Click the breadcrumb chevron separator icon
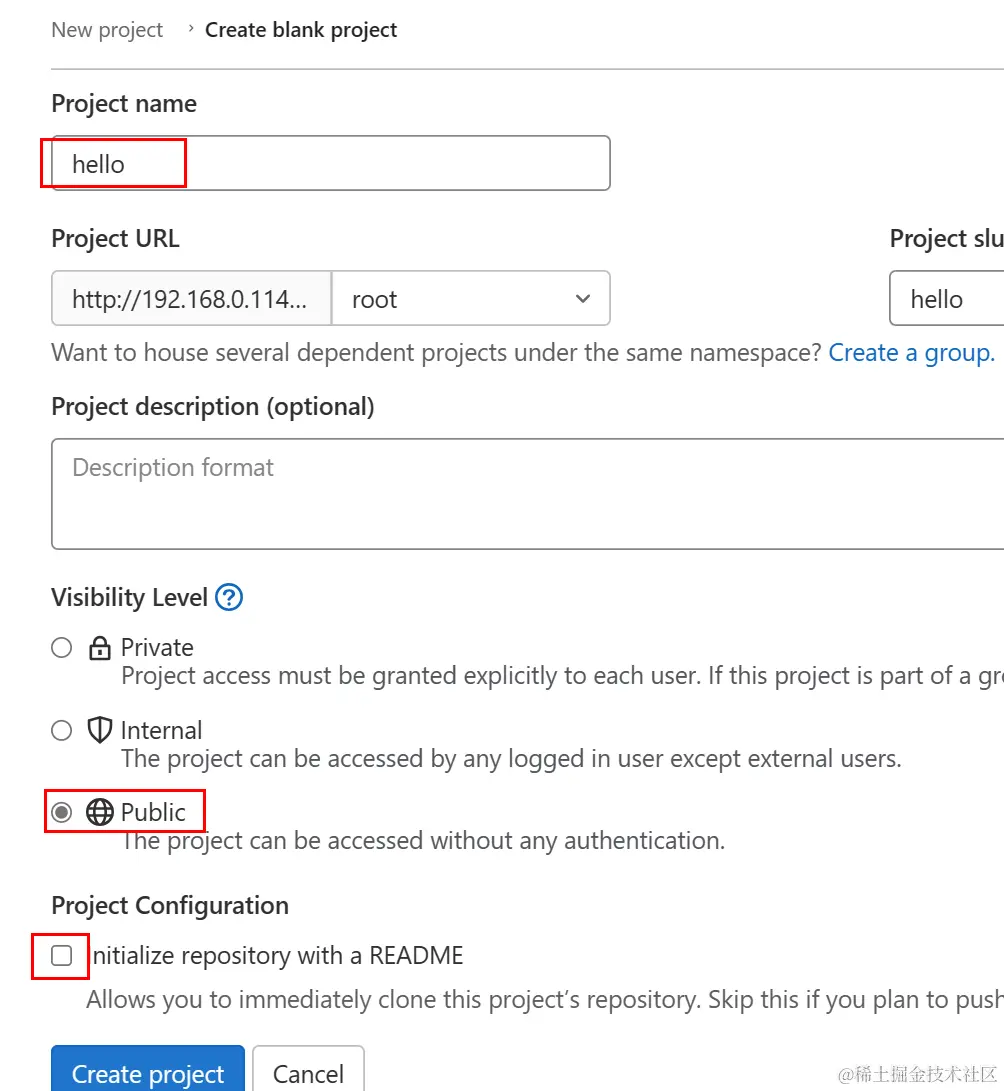The height and width of the screenshot is (1091, 1004). 191,30
